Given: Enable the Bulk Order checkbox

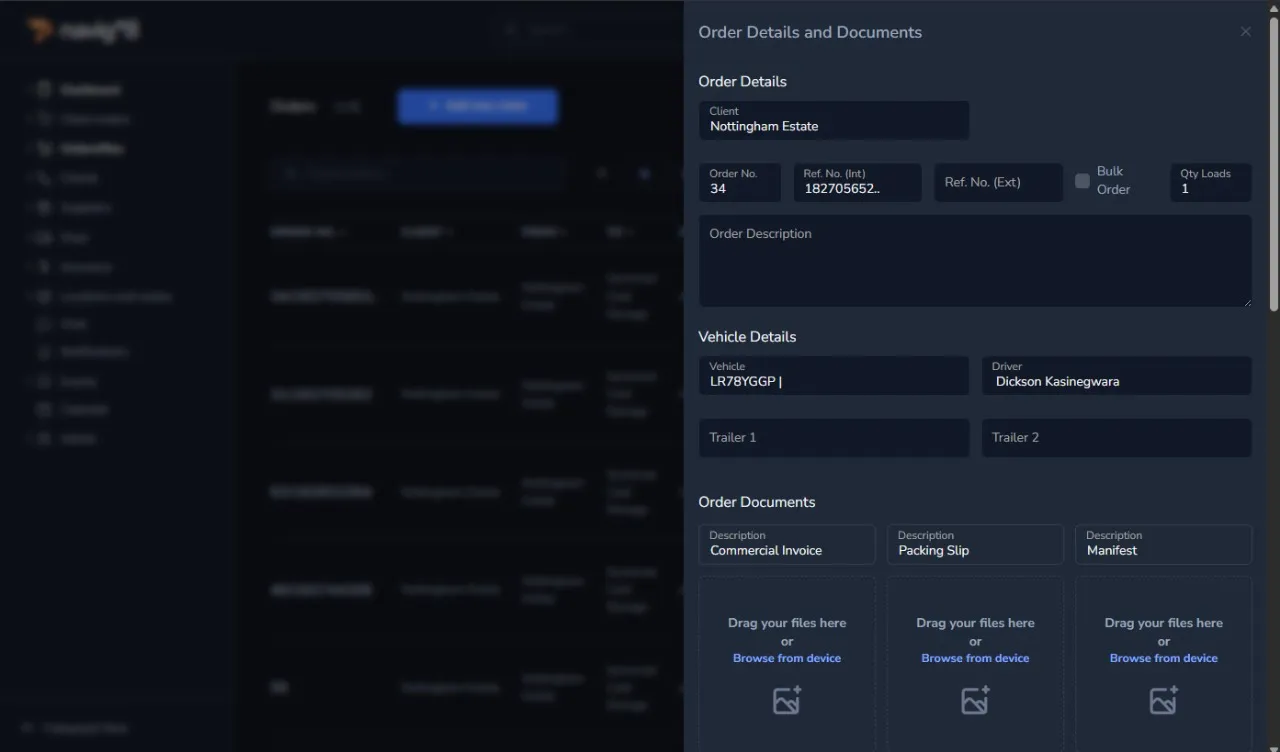Looking at the screenshot, I should pyautogui.click(x=1082, y=181).
